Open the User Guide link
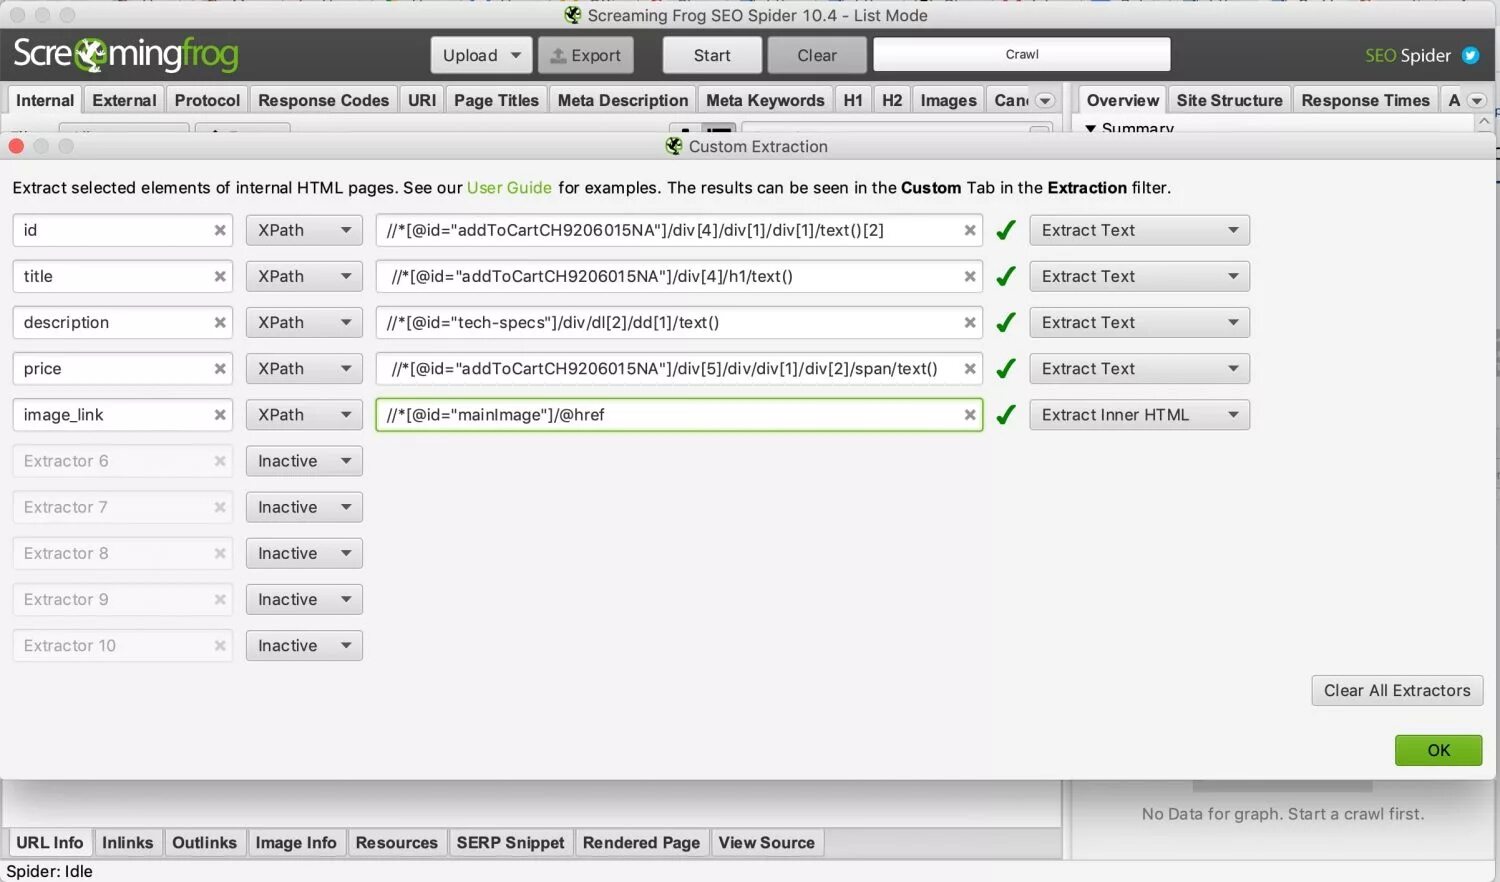This screenshot has height=882, width=1500. [x=509, y=188]
